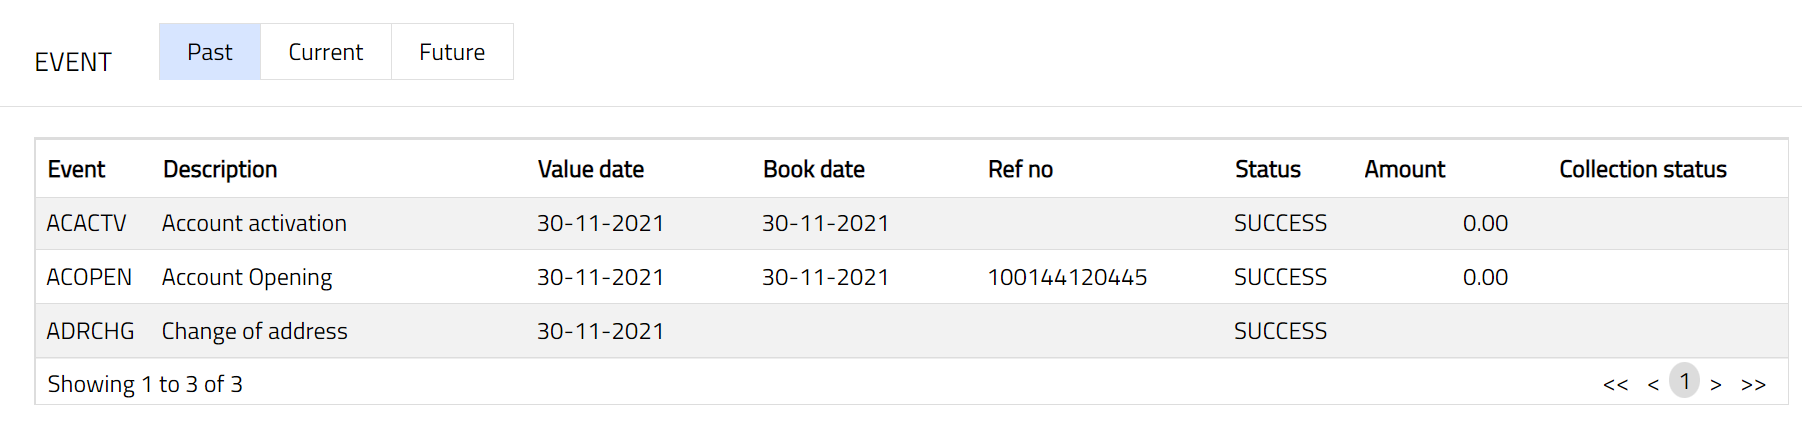The image size is (1802, 423).
Task: Sort by the Book date column header
Action: click(813, 169)
